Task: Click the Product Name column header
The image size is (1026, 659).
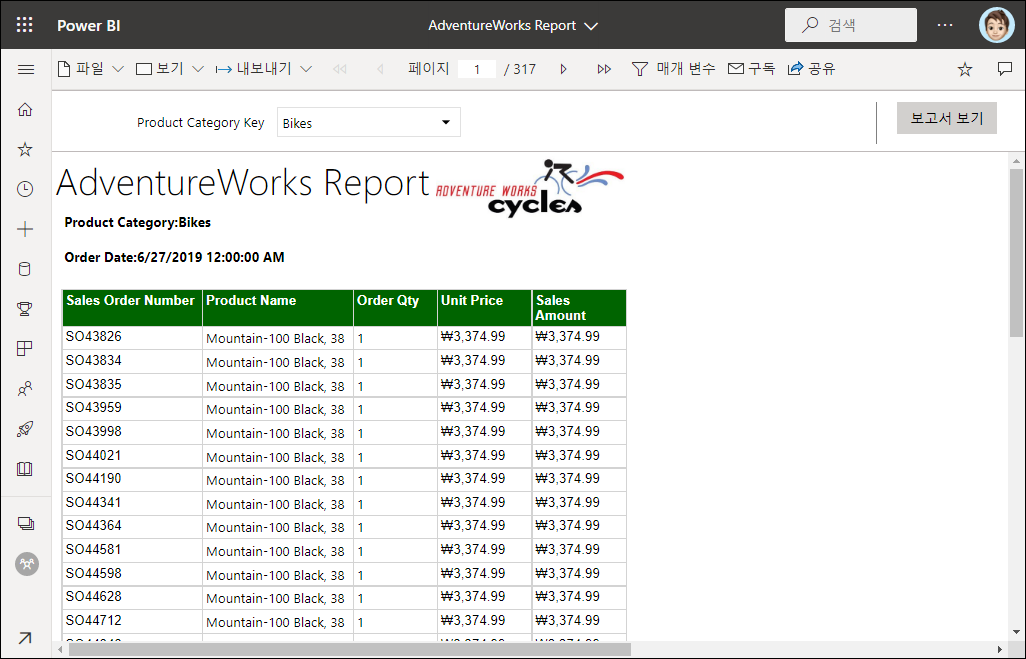Action: 278,308
